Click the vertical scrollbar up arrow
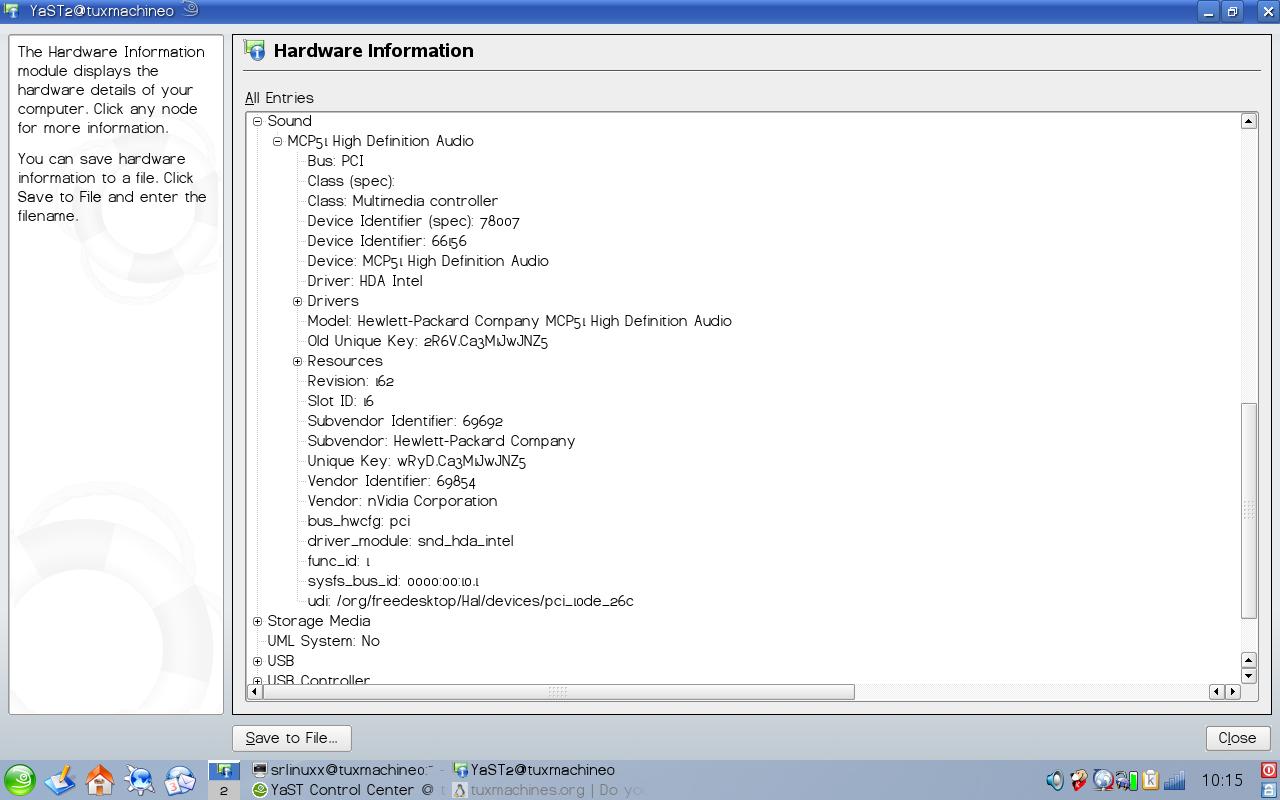 tap(1248, 121)
